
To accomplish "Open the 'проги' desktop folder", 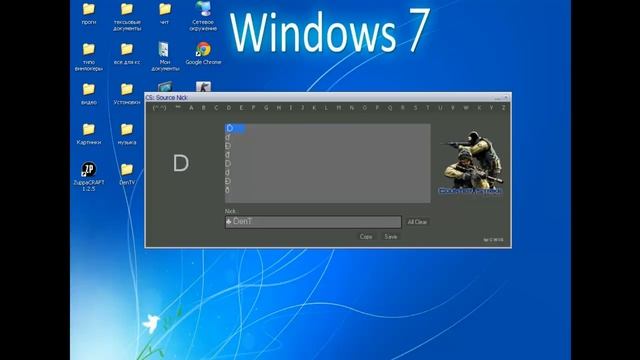I will click(x=89, y=13).
